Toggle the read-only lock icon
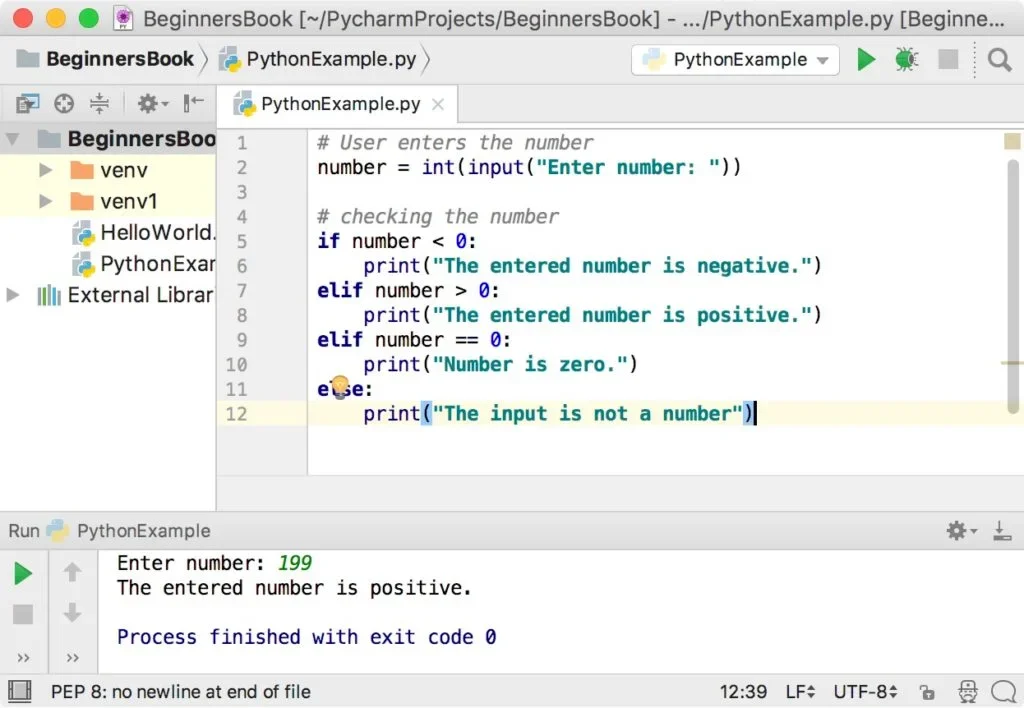The width and height of the screenshot is (1024, 708). click(927, 692)
